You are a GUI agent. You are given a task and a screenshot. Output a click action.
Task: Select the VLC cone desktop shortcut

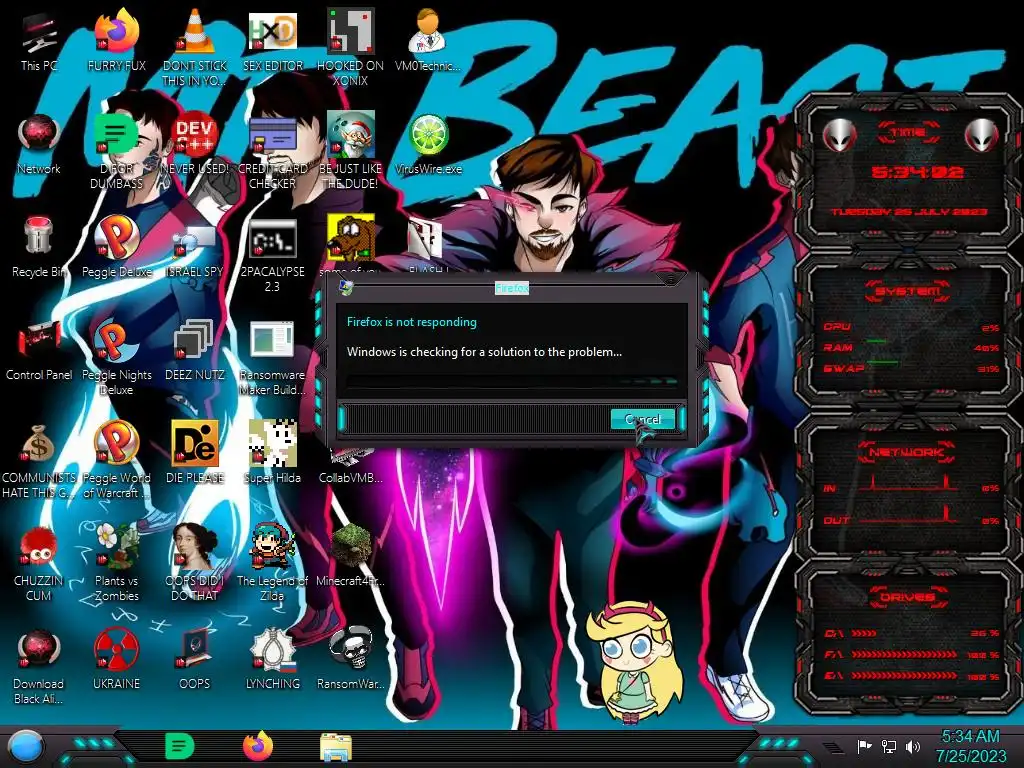[194, 48]
